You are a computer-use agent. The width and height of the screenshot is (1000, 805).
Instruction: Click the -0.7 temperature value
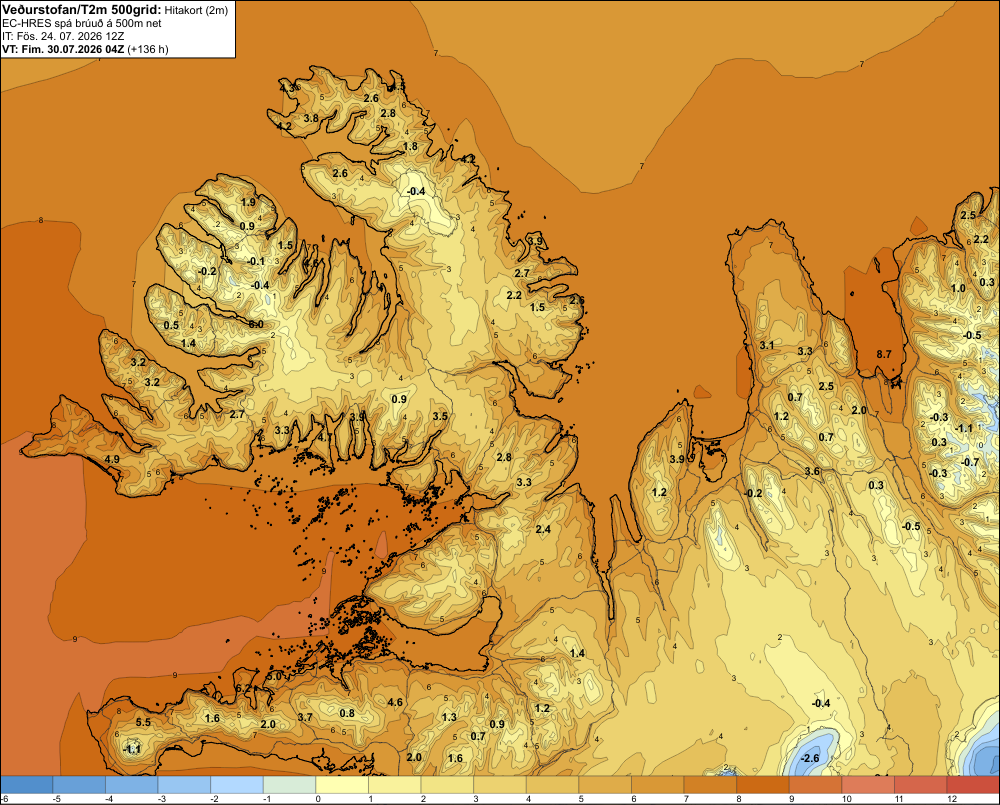(970, 462)
